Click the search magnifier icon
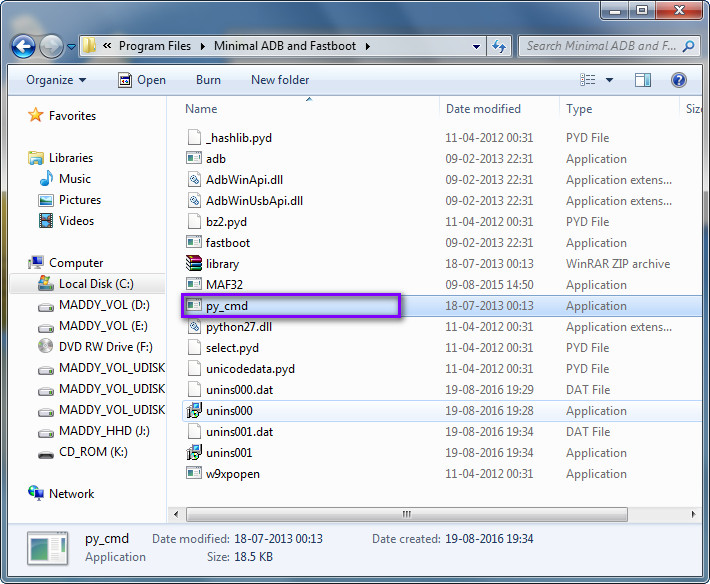 coord(688,46)
